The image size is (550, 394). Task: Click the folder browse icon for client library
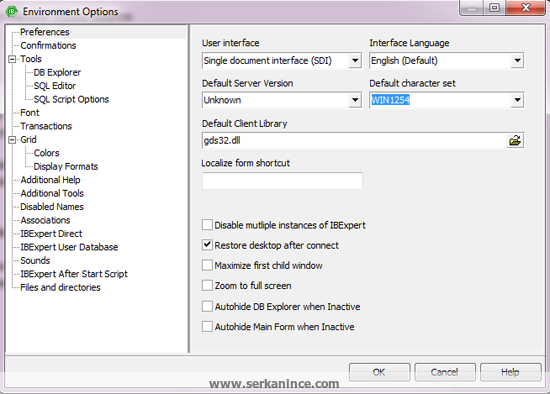(515, 141)
